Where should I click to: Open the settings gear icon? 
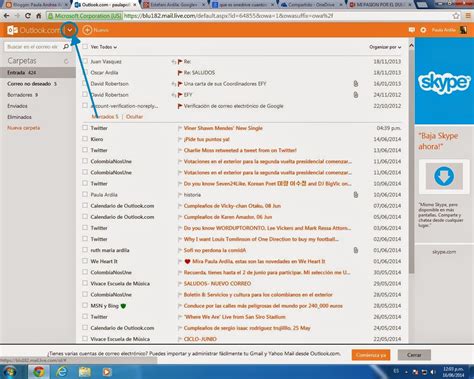423,30
